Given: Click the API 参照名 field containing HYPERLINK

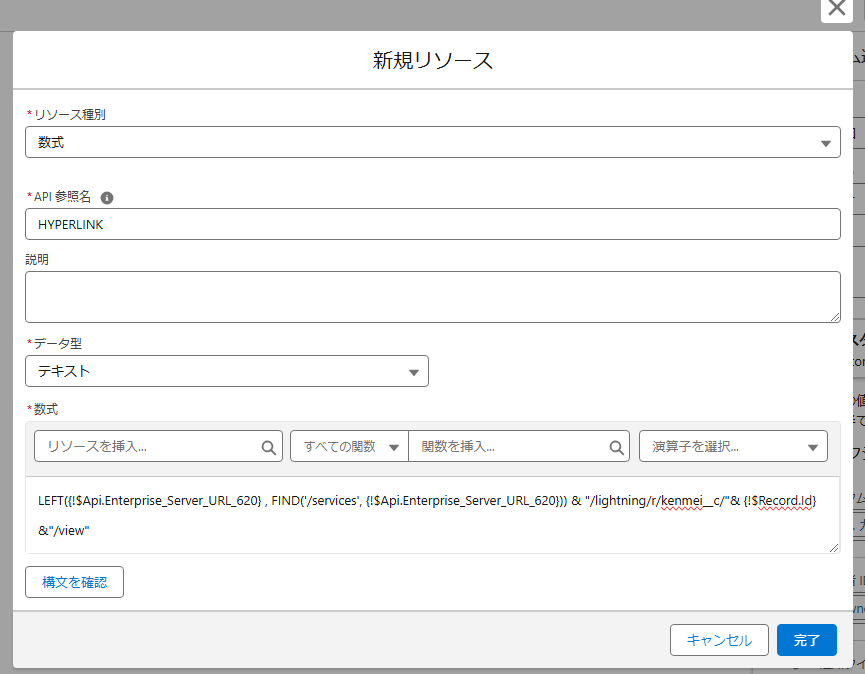Looking at the screenshot, I should click(x=432, y=224).
